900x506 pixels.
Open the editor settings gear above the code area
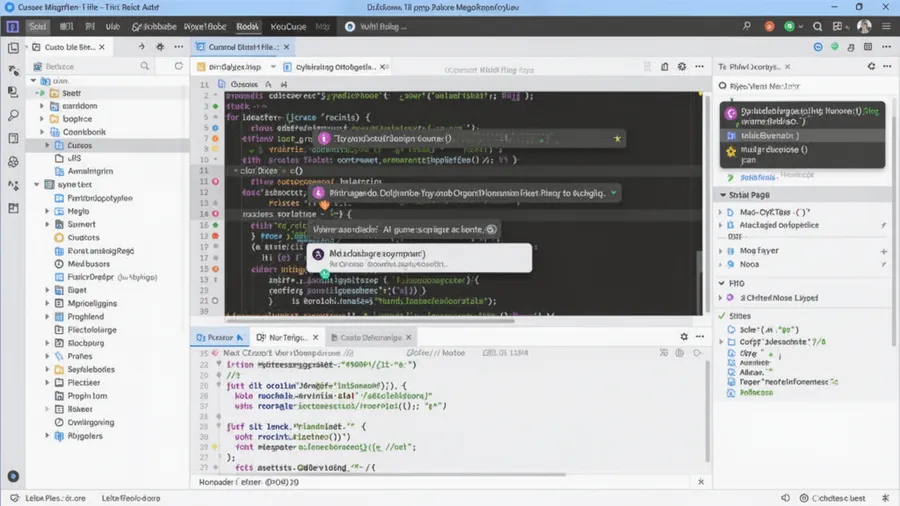(682, 67)
